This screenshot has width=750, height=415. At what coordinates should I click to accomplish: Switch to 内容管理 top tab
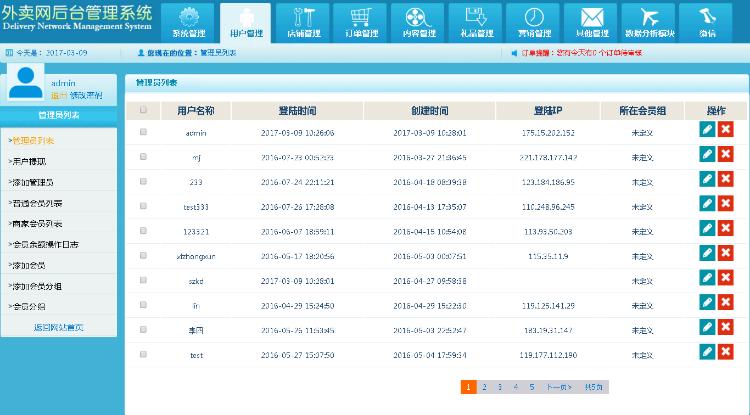tap(418, 20)
